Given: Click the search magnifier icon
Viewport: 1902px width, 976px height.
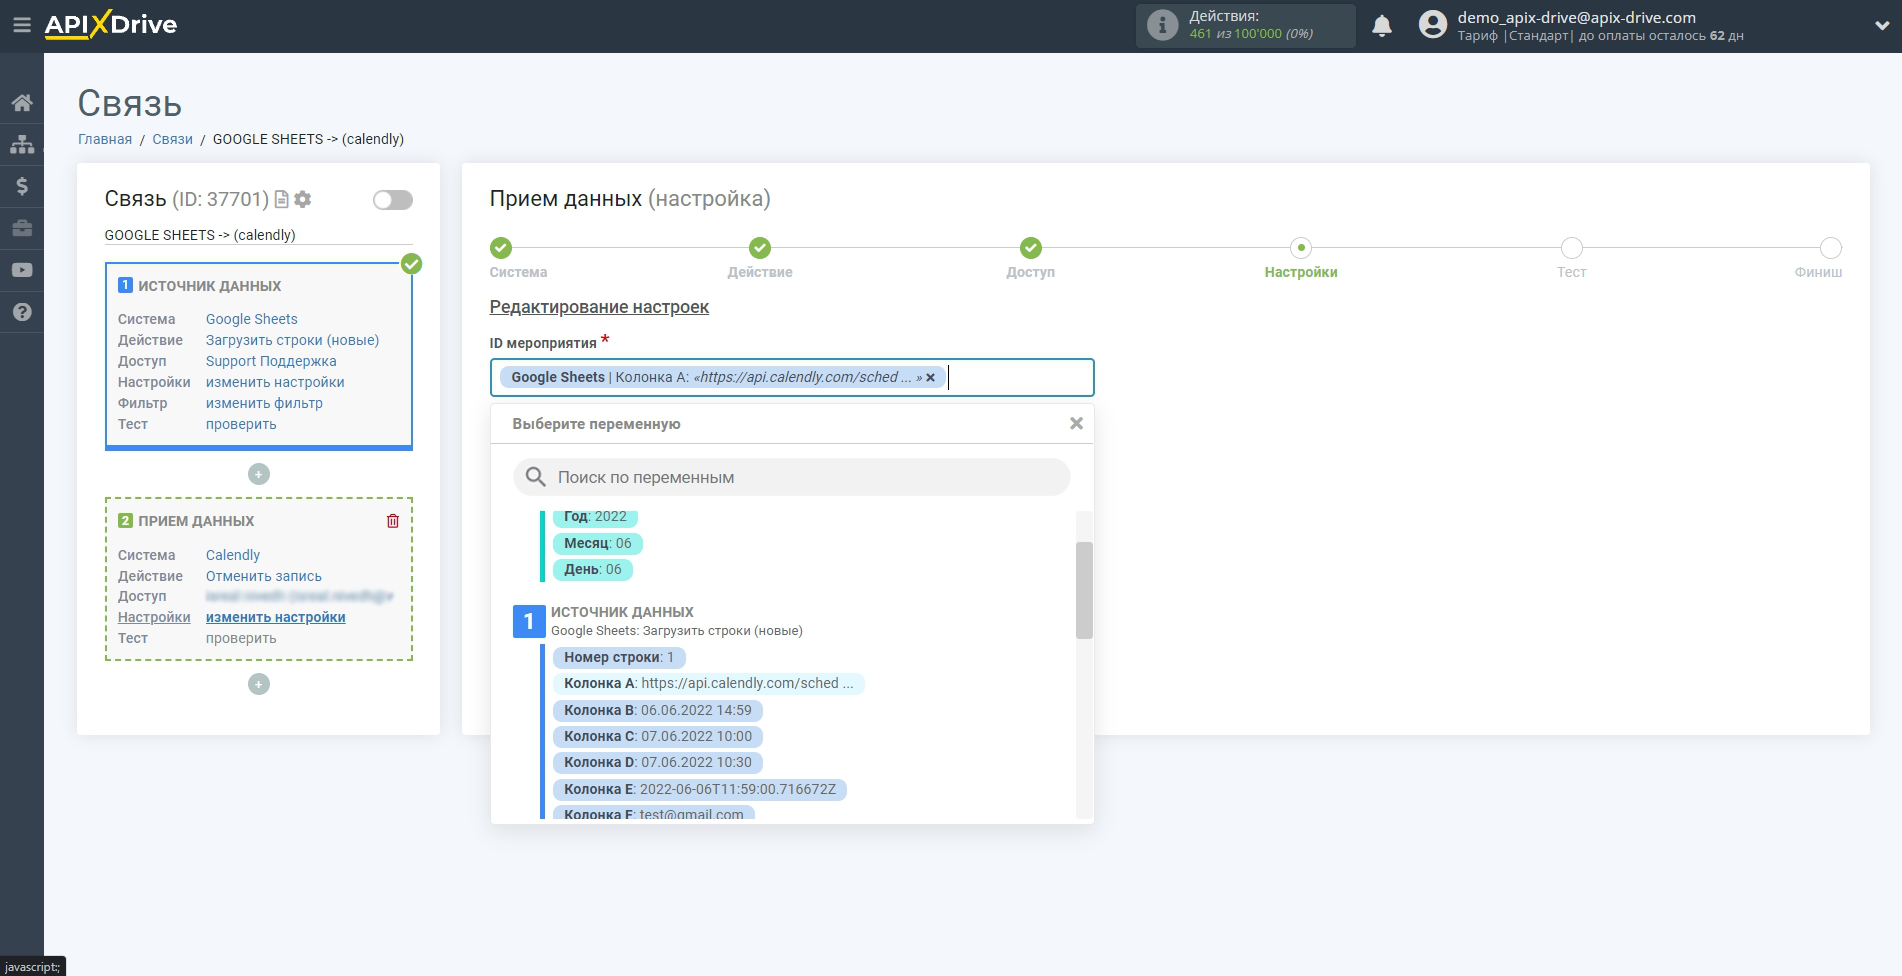Looking at the screenshot, I should [x=536, y=477].
